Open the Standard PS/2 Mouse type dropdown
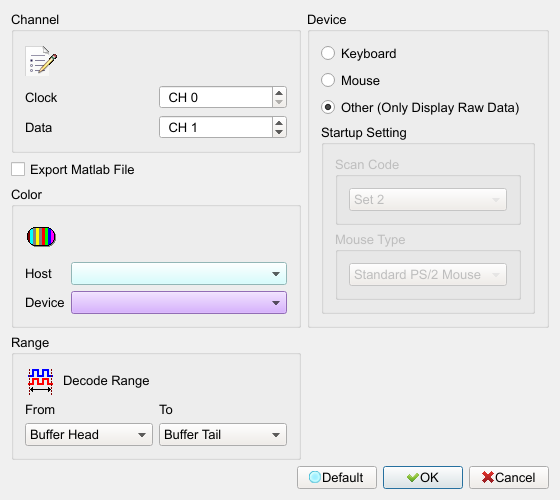560x500 pixels. pyautogui.click(x=428, y=275)
